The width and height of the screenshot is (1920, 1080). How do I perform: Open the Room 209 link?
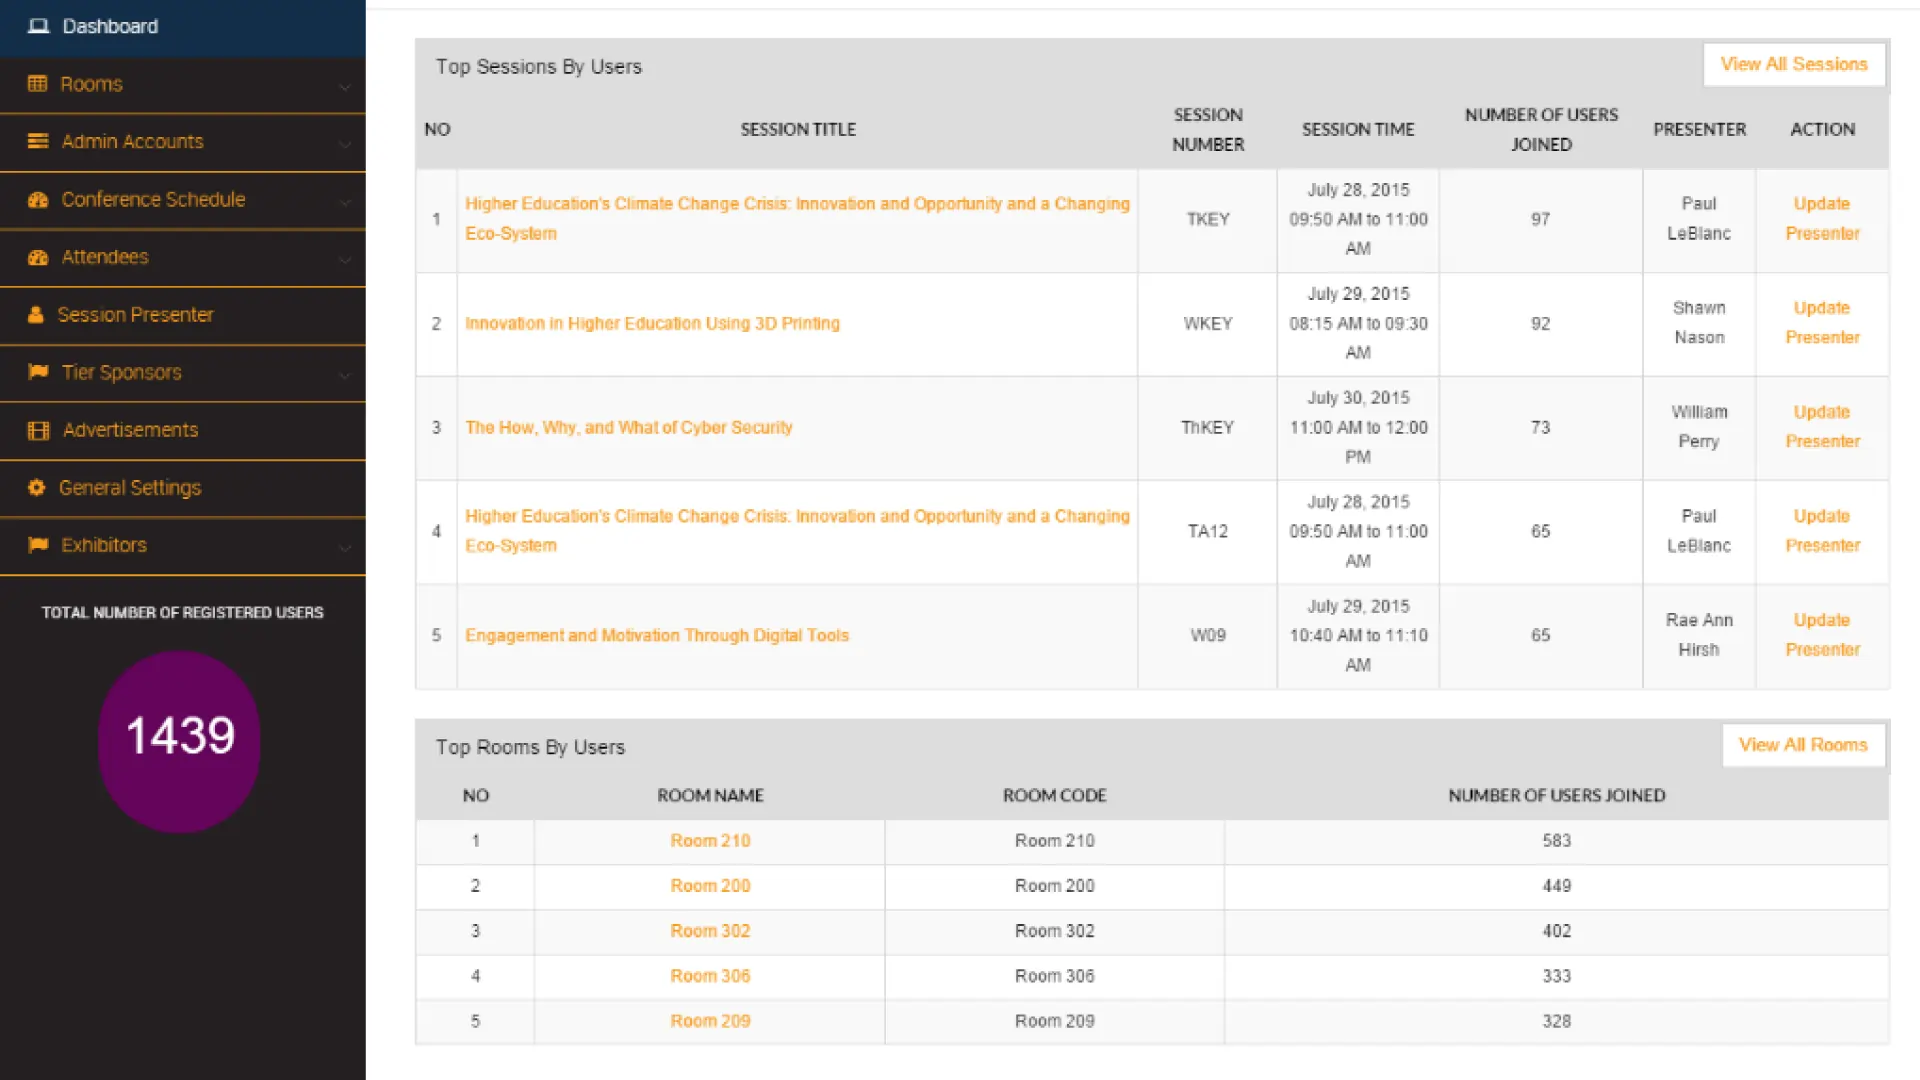[x=710, y=1021]
